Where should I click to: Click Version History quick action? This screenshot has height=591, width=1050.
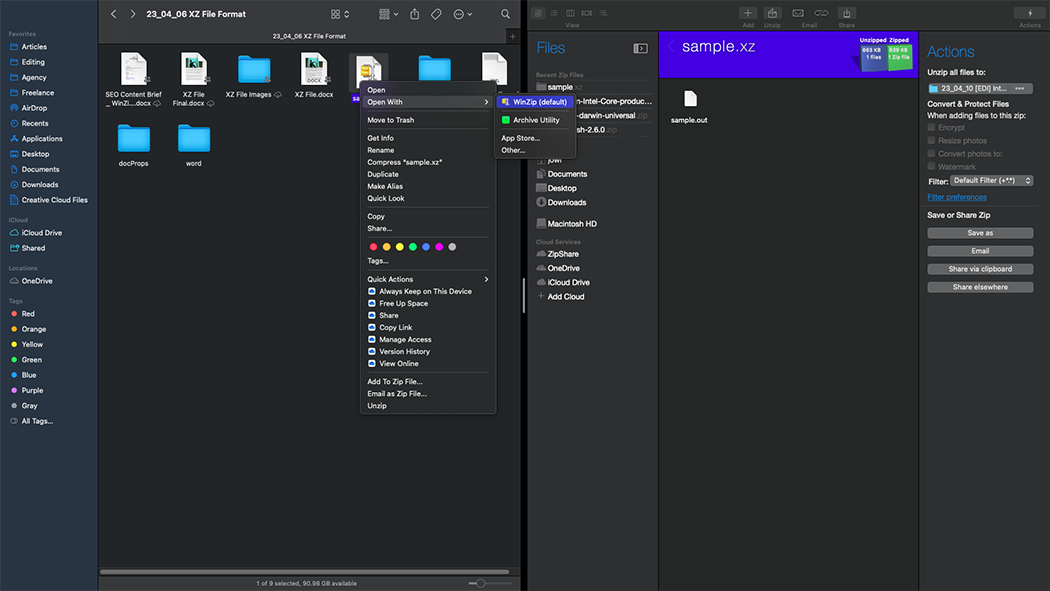(404, 351)
